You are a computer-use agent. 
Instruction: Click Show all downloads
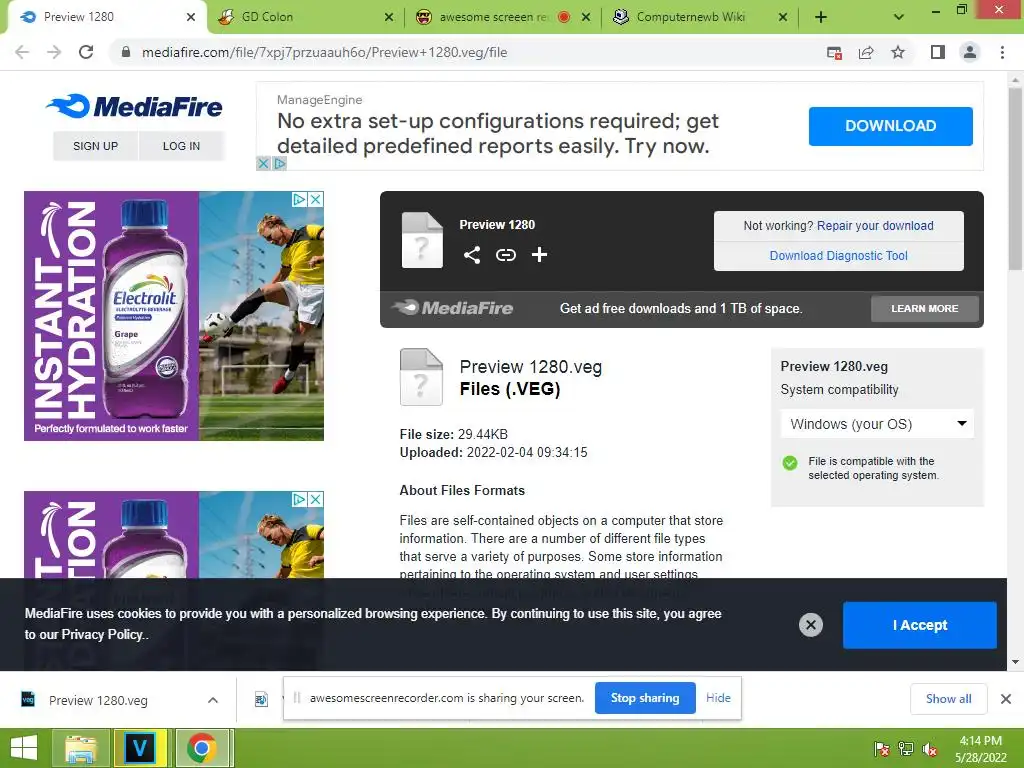948,699
